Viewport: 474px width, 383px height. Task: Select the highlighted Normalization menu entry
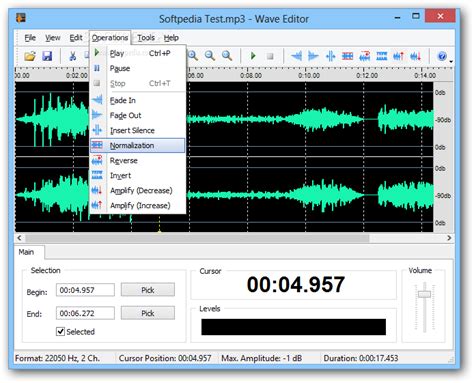coord(137,145)
